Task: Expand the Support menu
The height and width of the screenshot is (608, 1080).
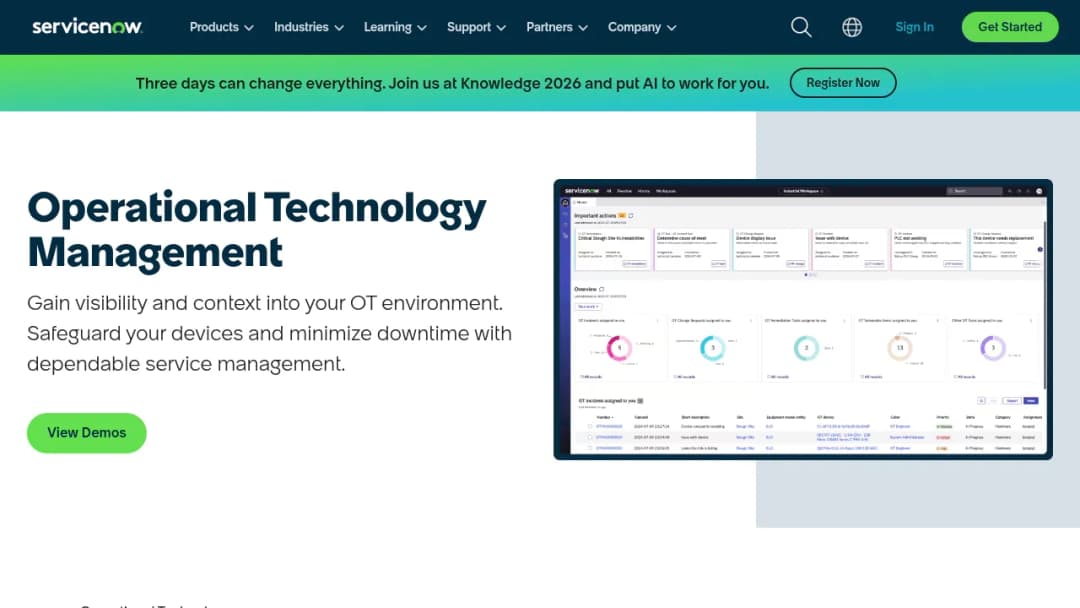Action: [477, 27]
